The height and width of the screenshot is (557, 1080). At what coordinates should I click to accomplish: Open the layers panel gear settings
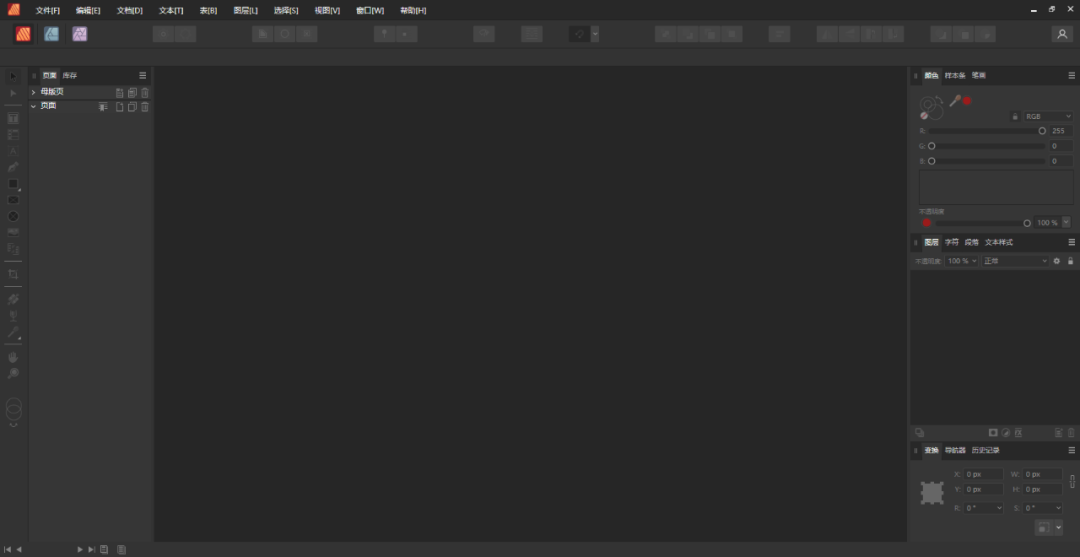[1056, 261]
